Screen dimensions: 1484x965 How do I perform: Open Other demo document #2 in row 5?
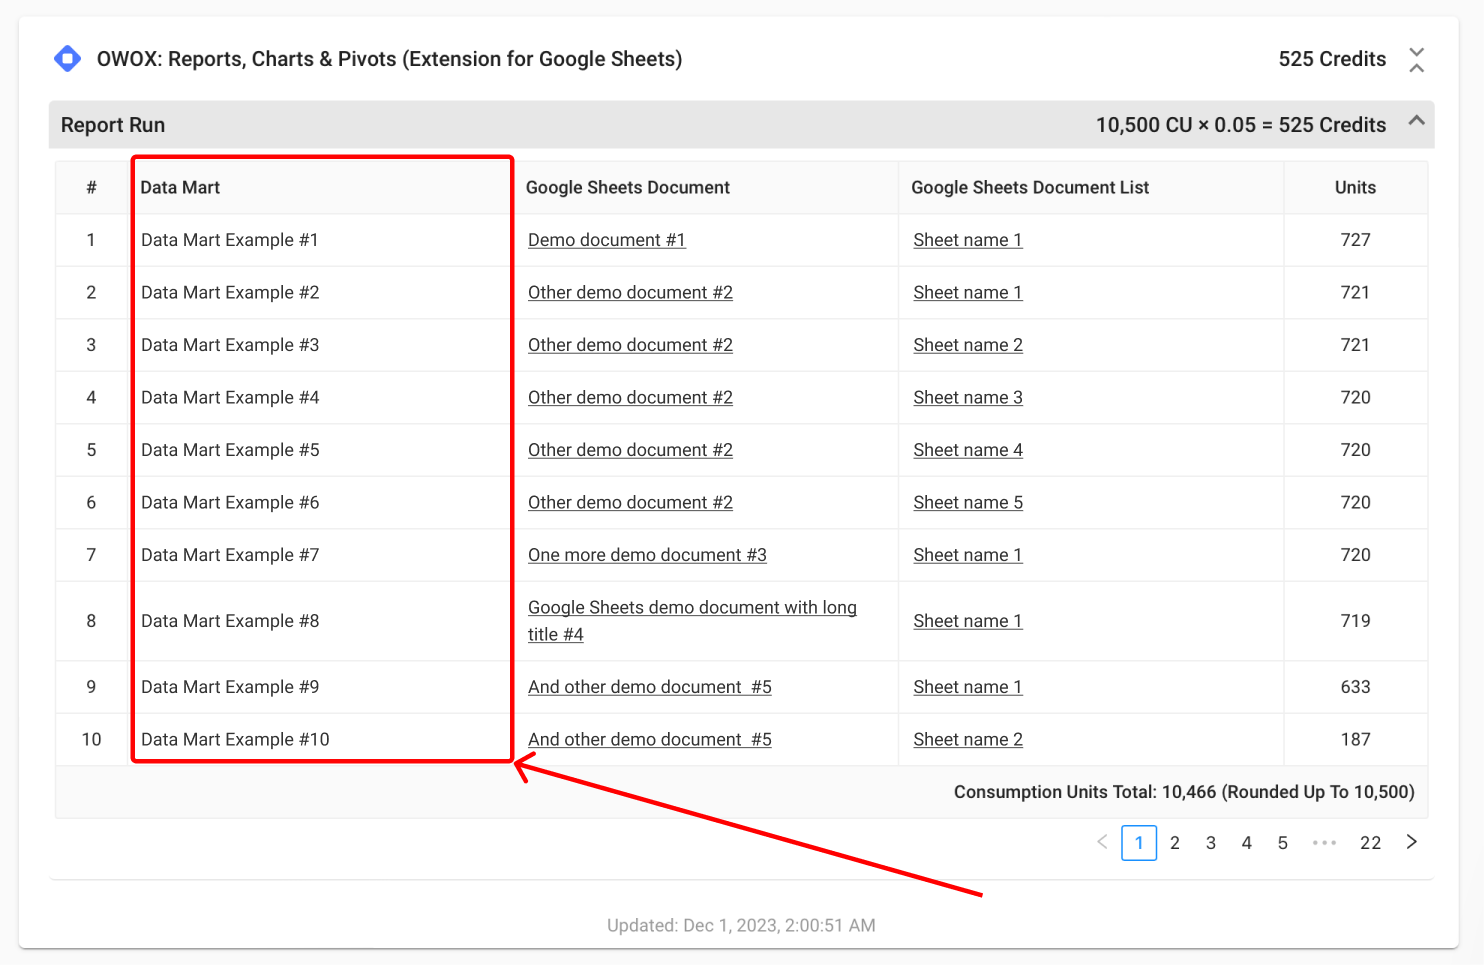(x=630, y=450)
